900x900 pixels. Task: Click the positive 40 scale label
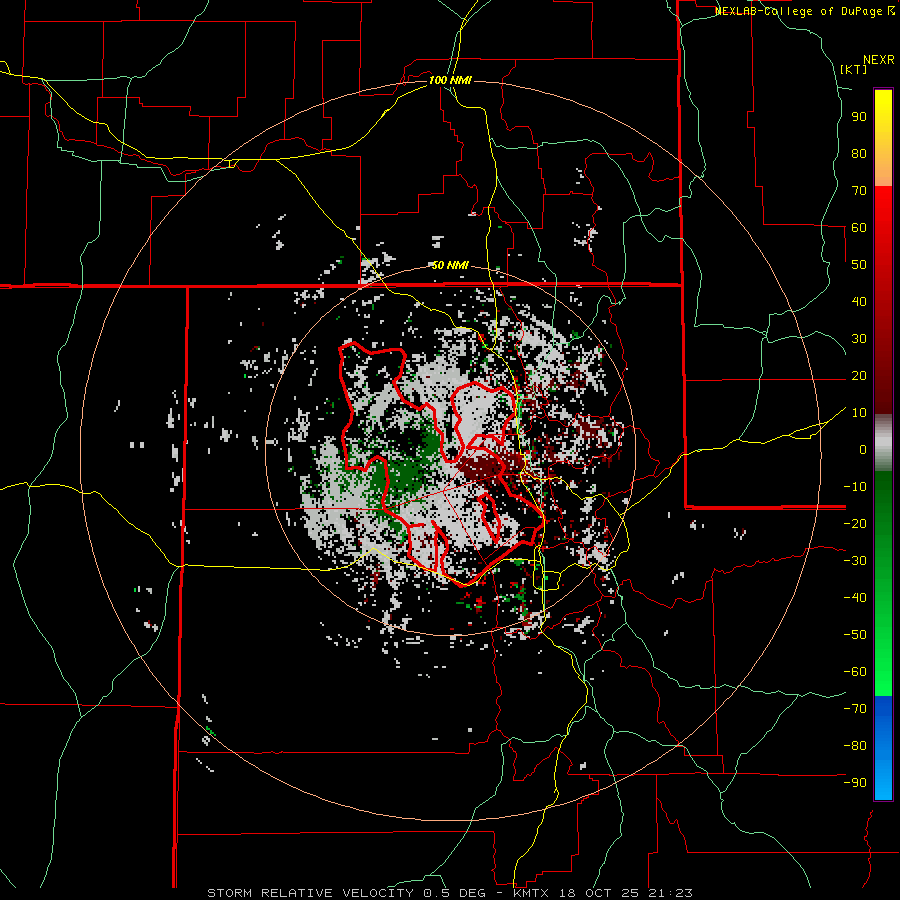pos(859,302)
